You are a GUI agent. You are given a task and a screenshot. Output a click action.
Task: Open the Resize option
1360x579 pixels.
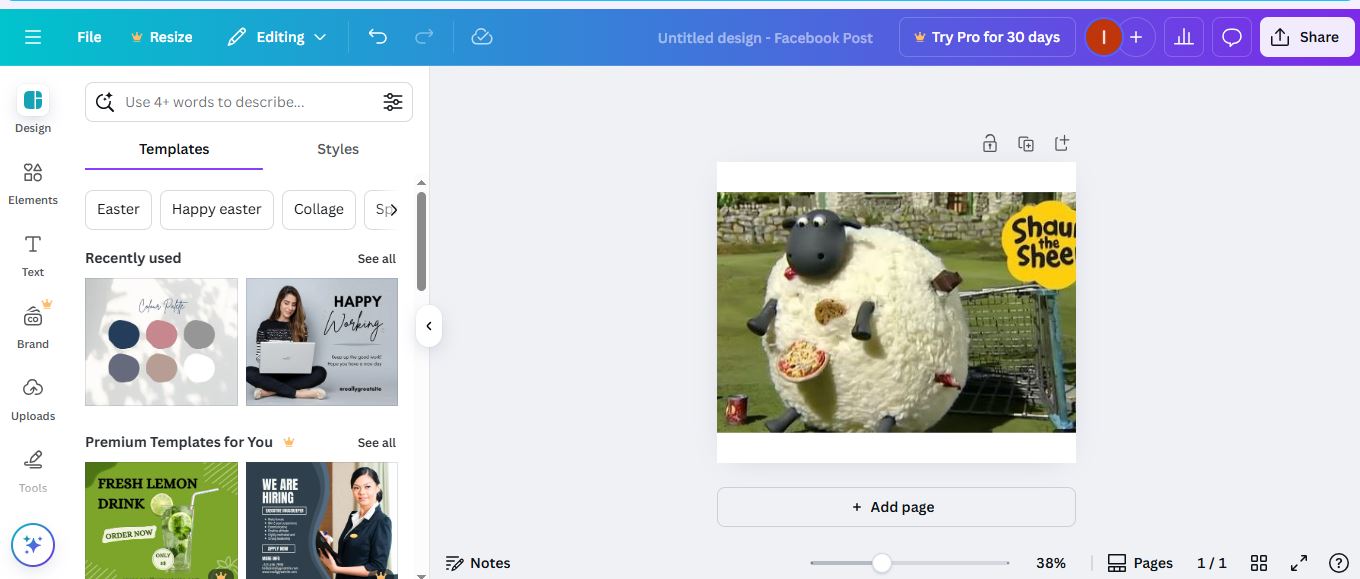(161, 37)
